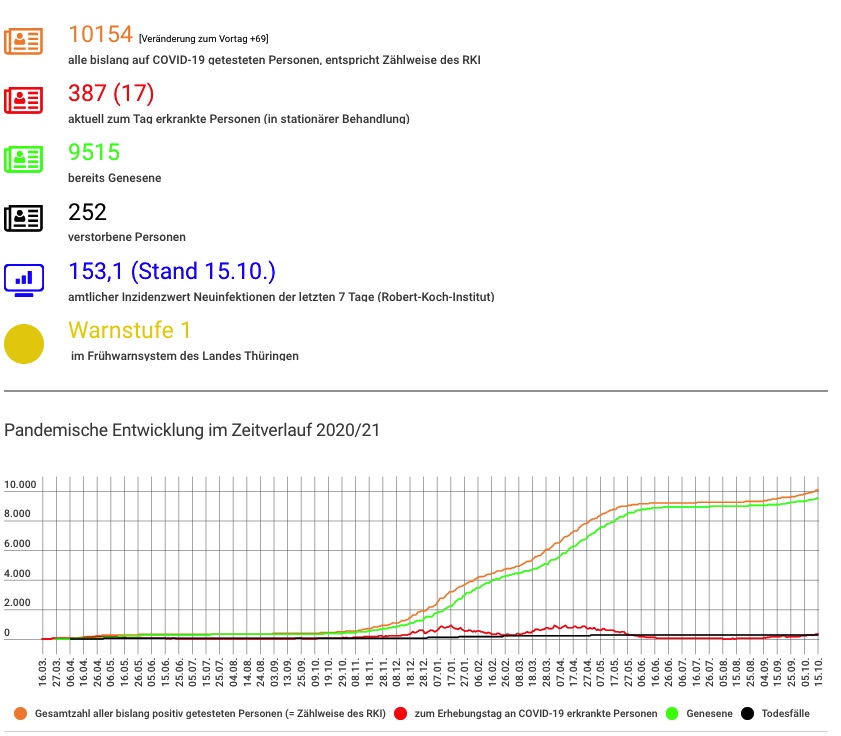Click the 6.000 y-axis label
841x736 pixels.
tap(17, 543)
